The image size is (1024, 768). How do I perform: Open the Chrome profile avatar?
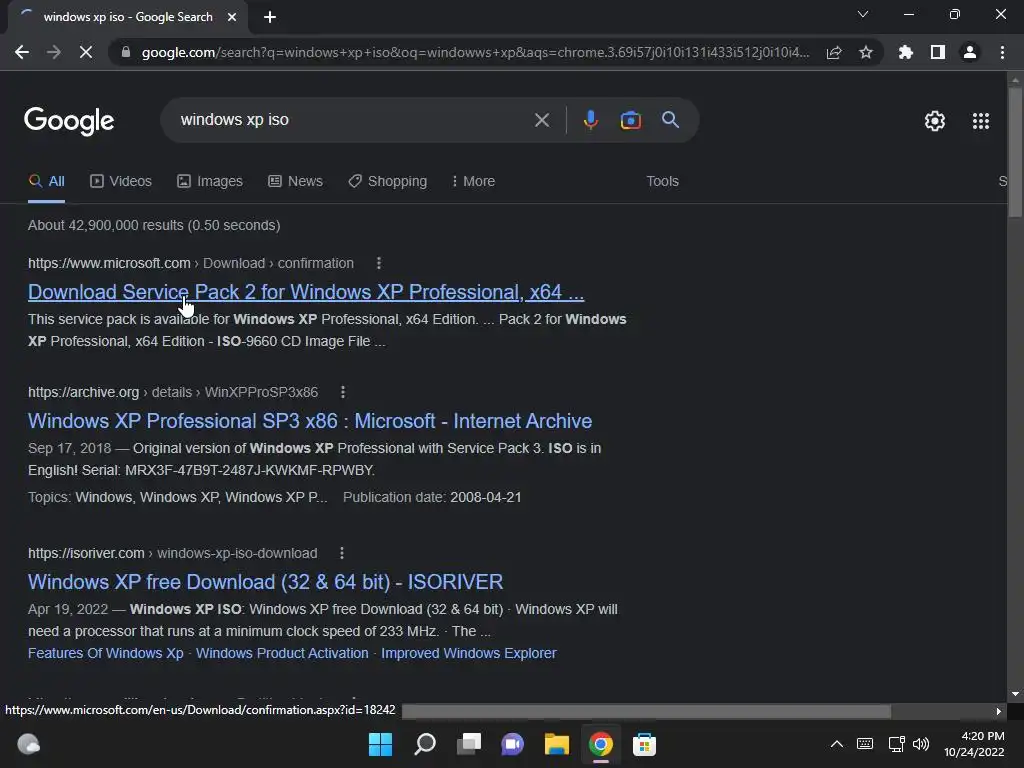click(x=970, y=52)
